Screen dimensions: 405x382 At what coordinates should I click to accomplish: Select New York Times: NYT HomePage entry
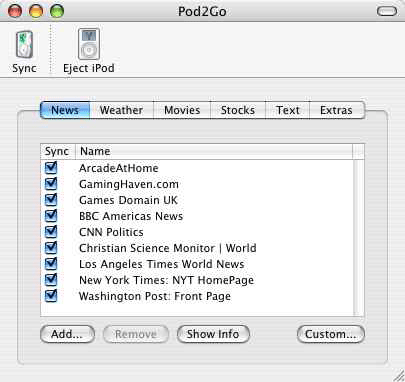(166, 280)
